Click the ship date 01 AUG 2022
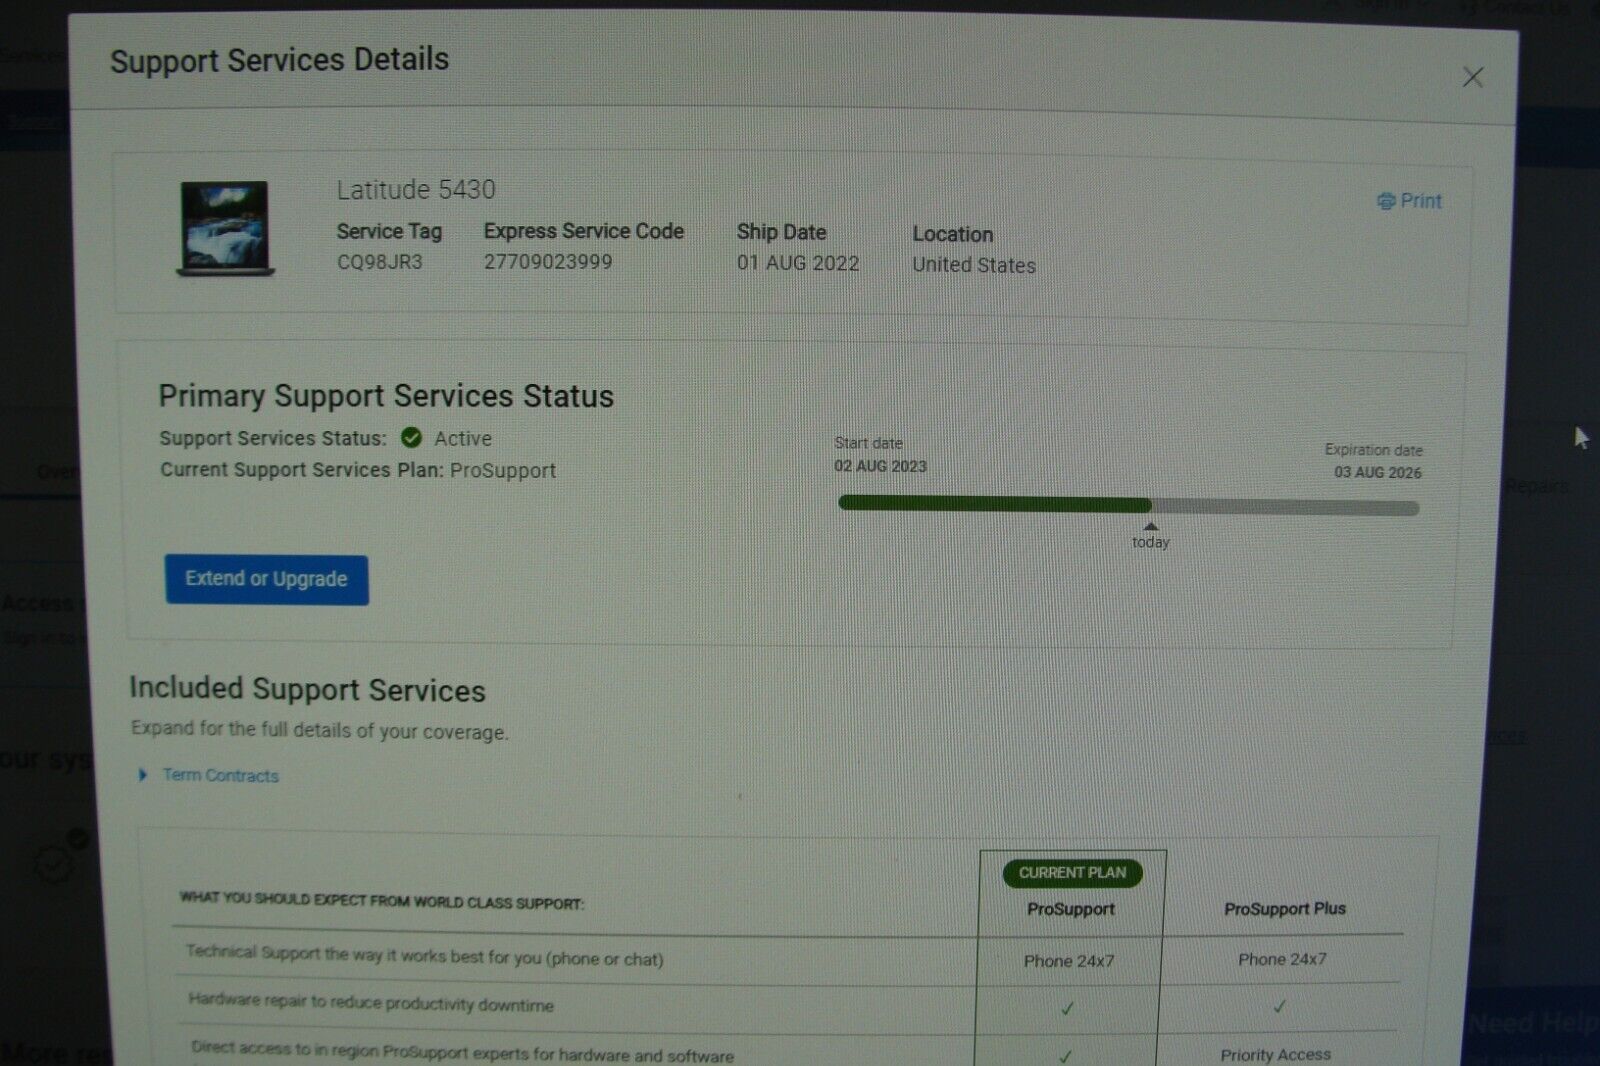 798,263
